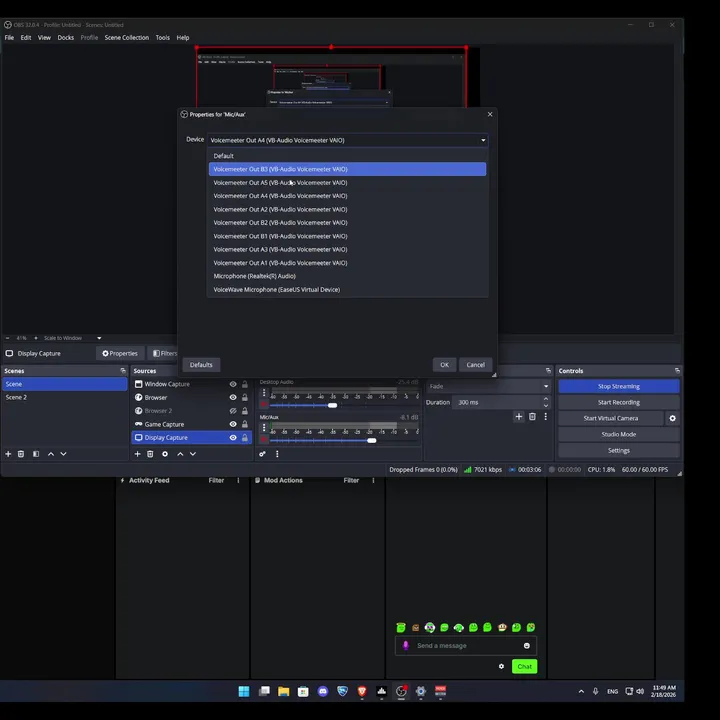Image resolution: width=720 pixels, height=720 pixels.
Task: Choose Voicemeeter Out A5 device option
Action: [x=347, y=182]
